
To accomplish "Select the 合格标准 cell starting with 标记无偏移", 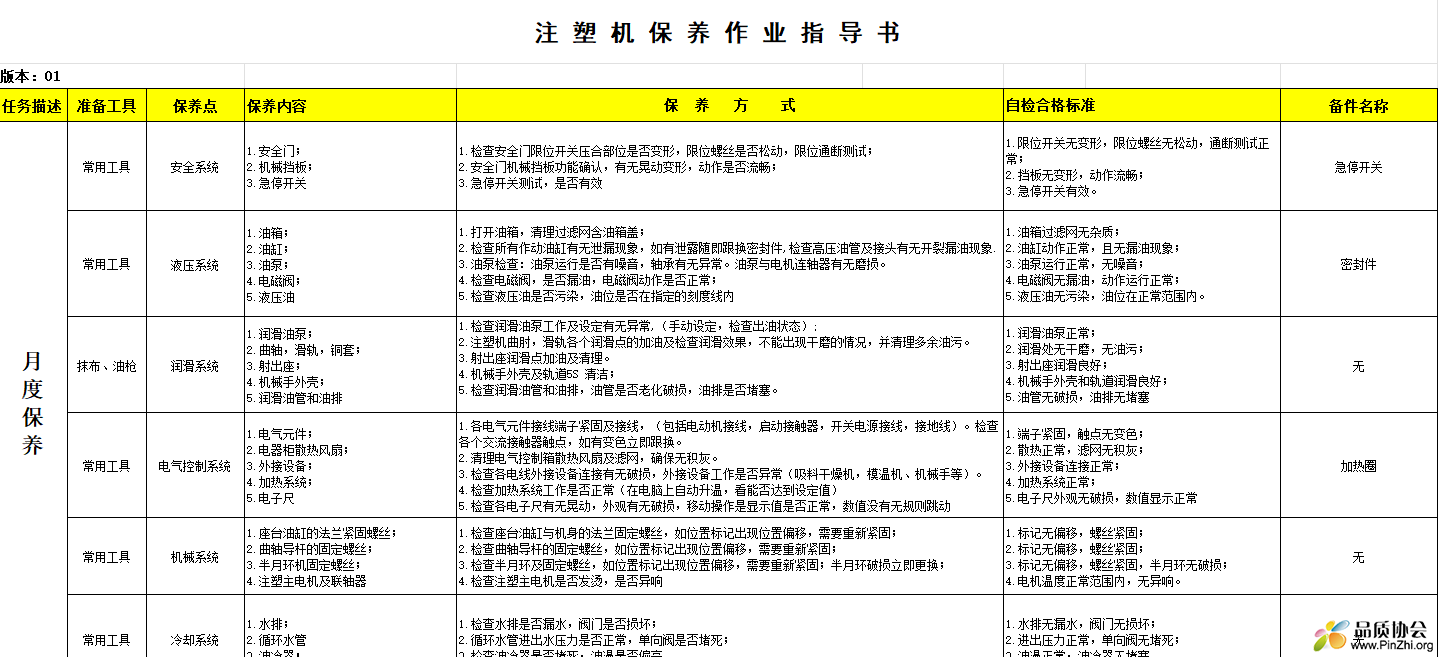I will pyautogui.click(x=1142, y=556).
